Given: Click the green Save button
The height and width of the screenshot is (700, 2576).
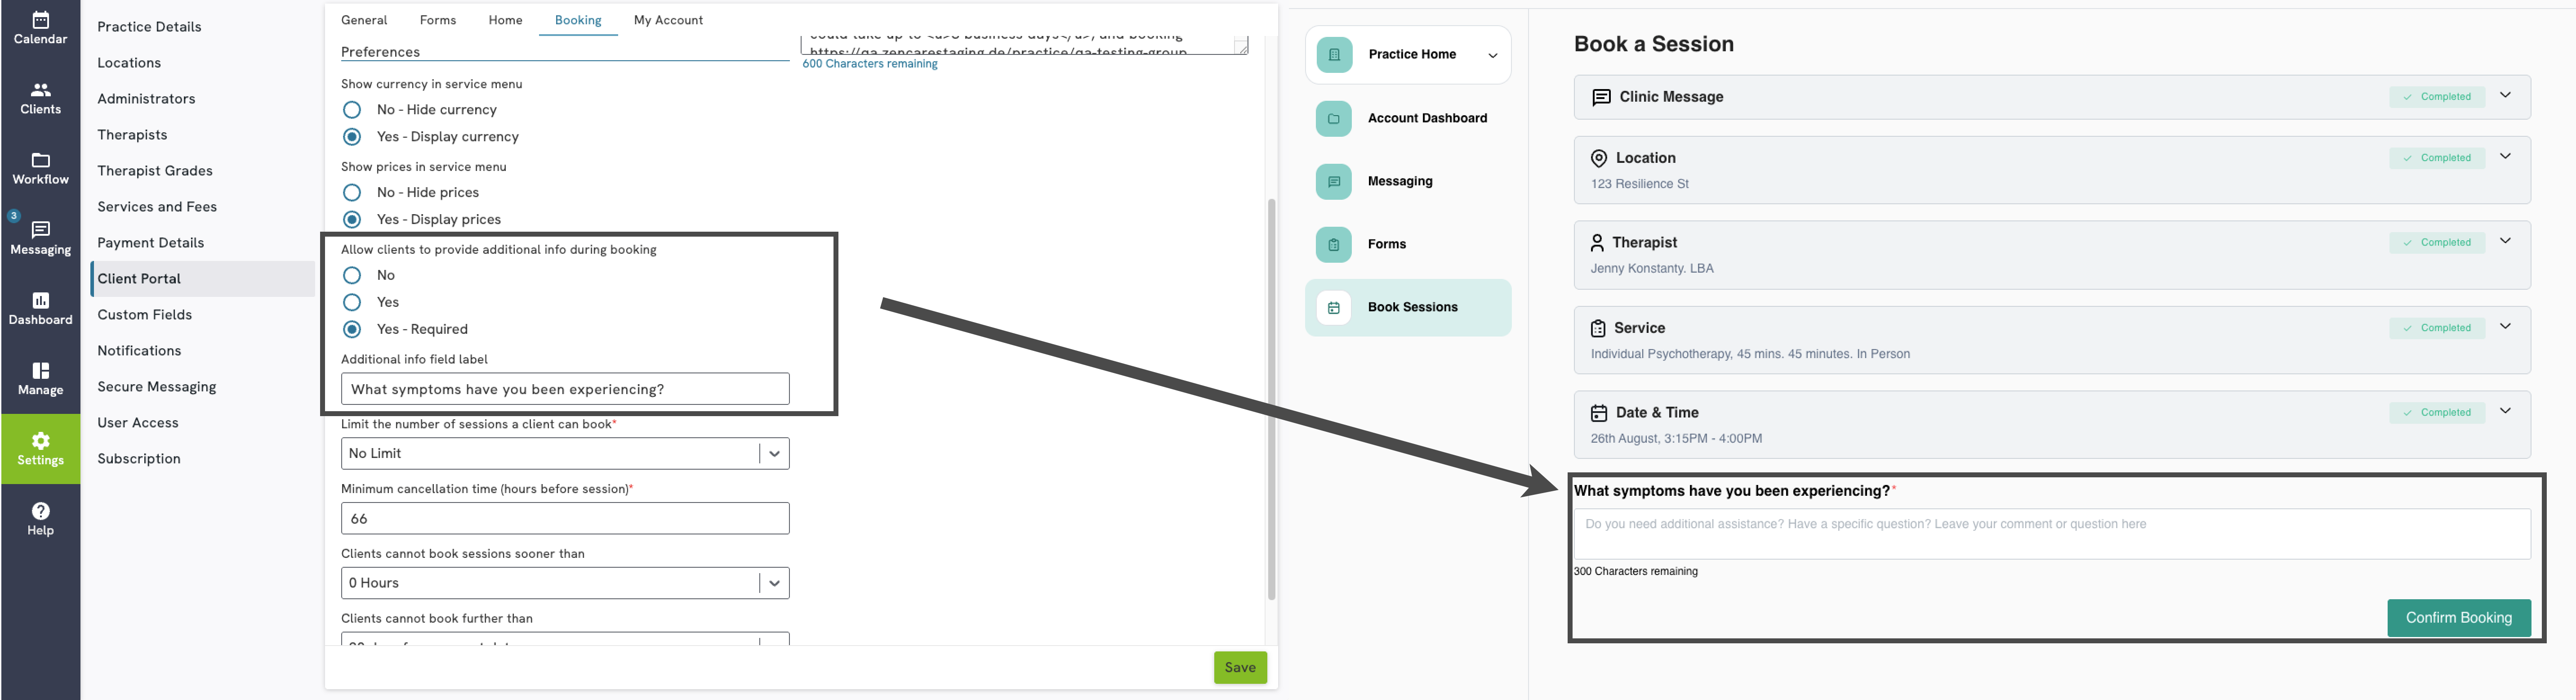Looking at the screenshot, I should pyautogui.click(x=1240, y=668).
